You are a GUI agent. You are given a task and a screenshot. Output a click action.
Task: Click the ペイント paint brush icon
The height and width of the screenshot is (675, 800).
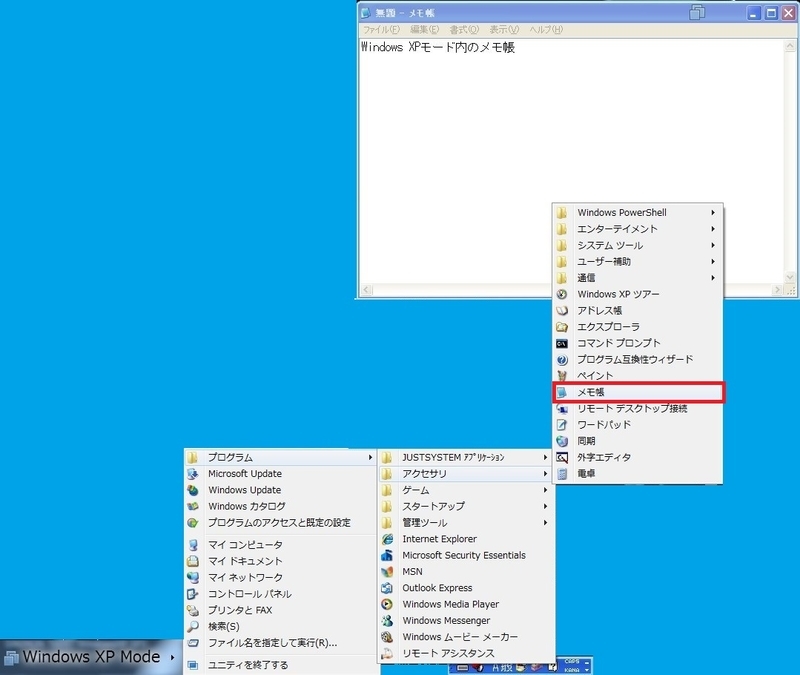click(x=562, y=376)
